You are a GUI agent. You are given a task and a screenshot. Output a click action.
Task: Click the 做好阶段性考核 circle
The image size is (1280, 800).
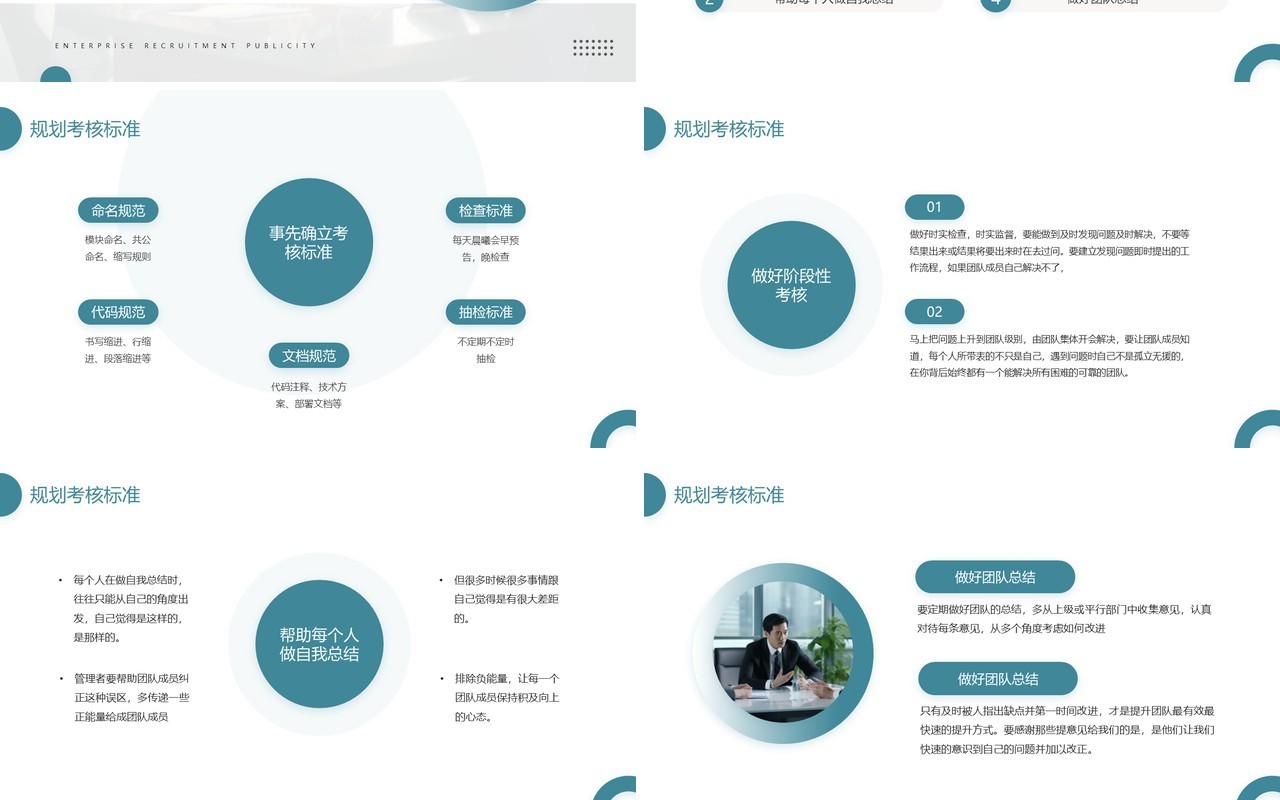[x=791, y=285]
